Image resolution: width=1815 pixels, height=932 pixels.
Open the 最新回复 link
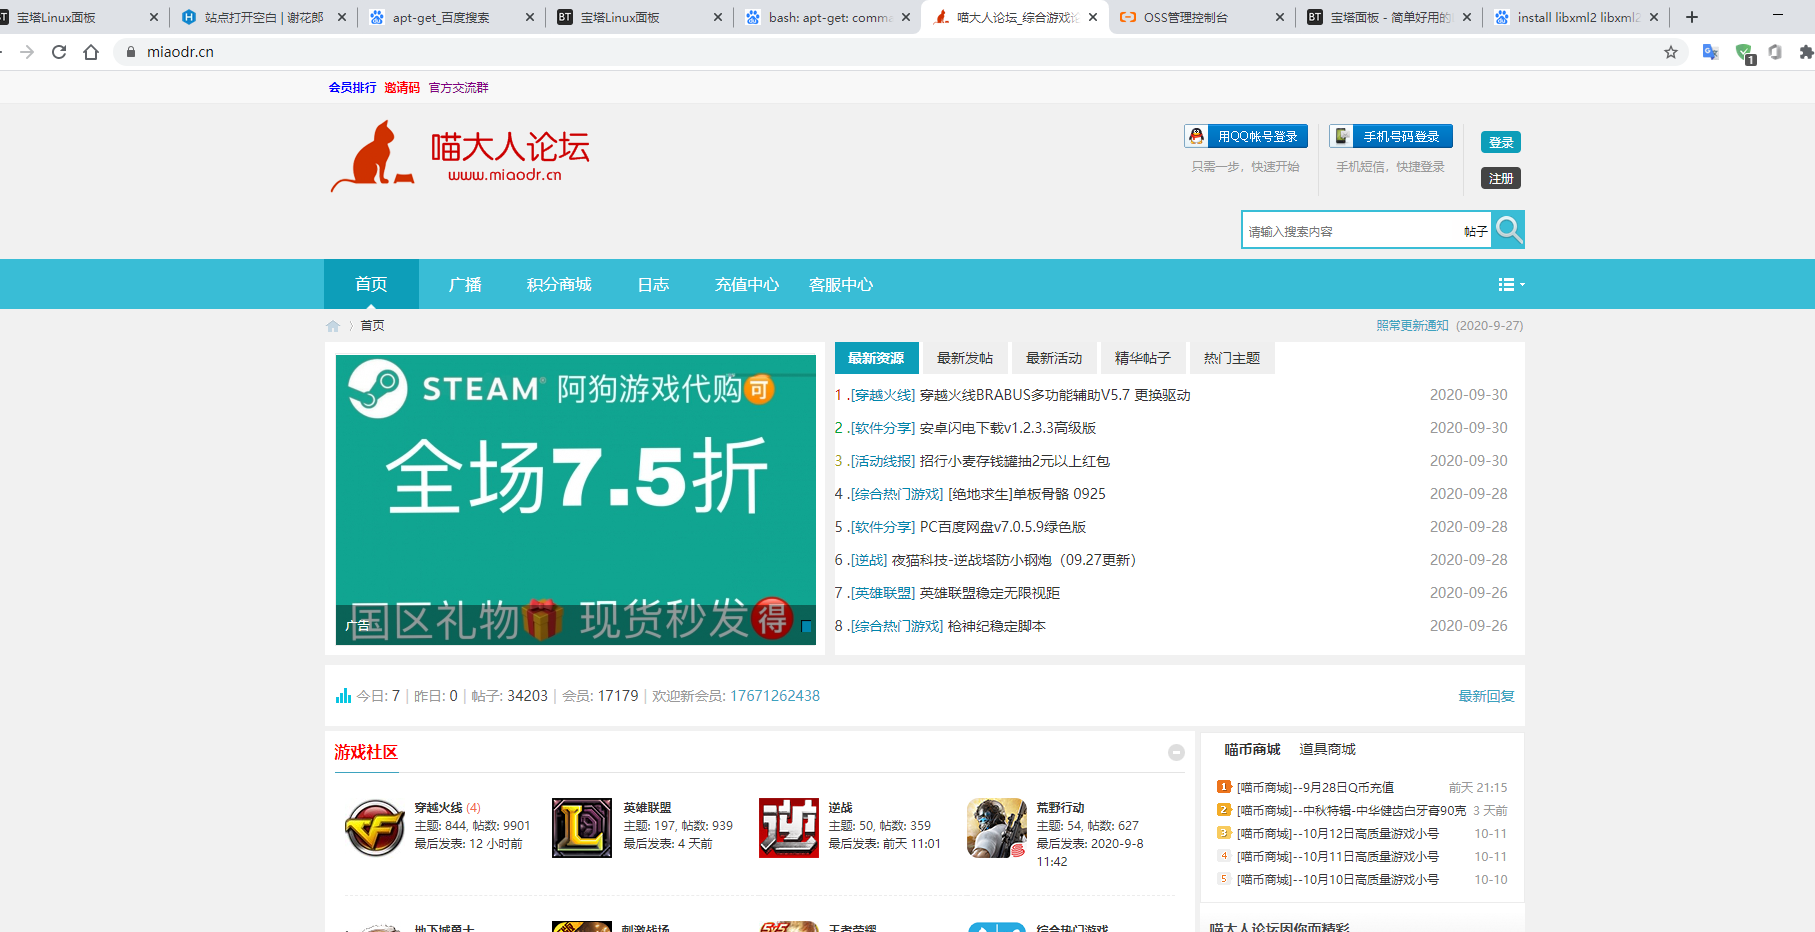(1486, 696)
